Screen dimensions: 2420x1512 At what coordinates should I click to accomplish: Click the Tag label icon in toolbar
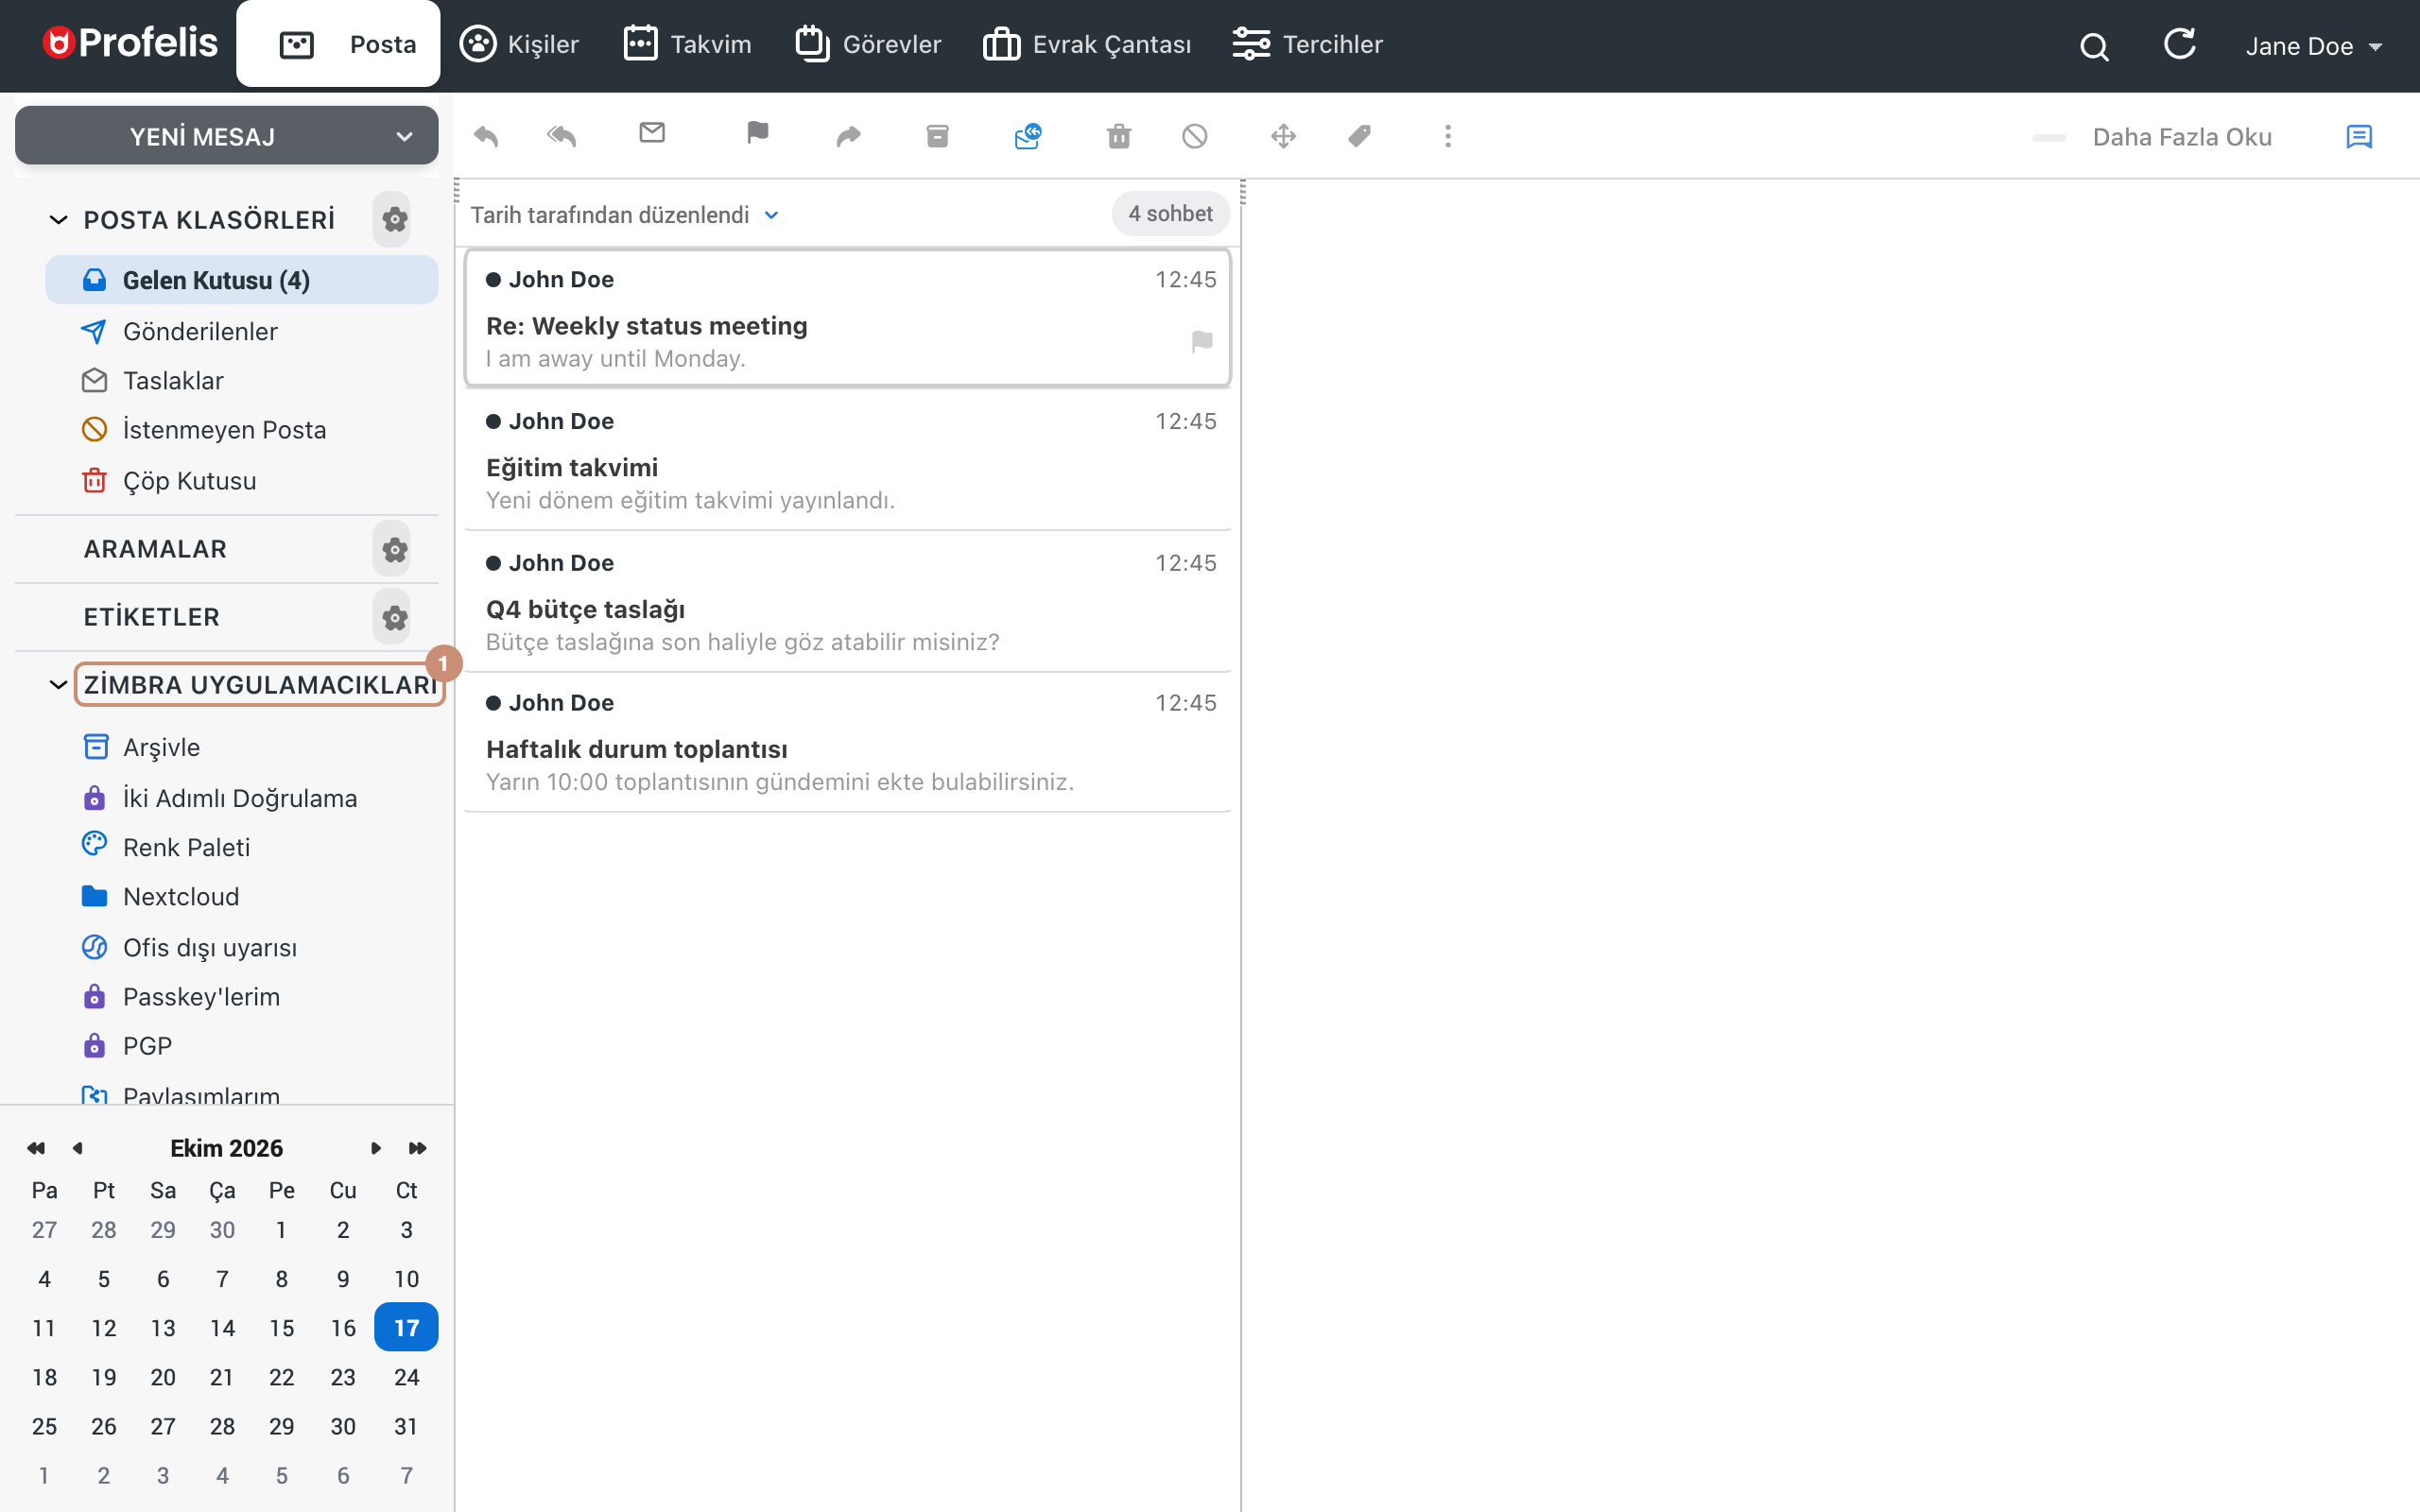pyautogui.click(x=1360, y=136)
